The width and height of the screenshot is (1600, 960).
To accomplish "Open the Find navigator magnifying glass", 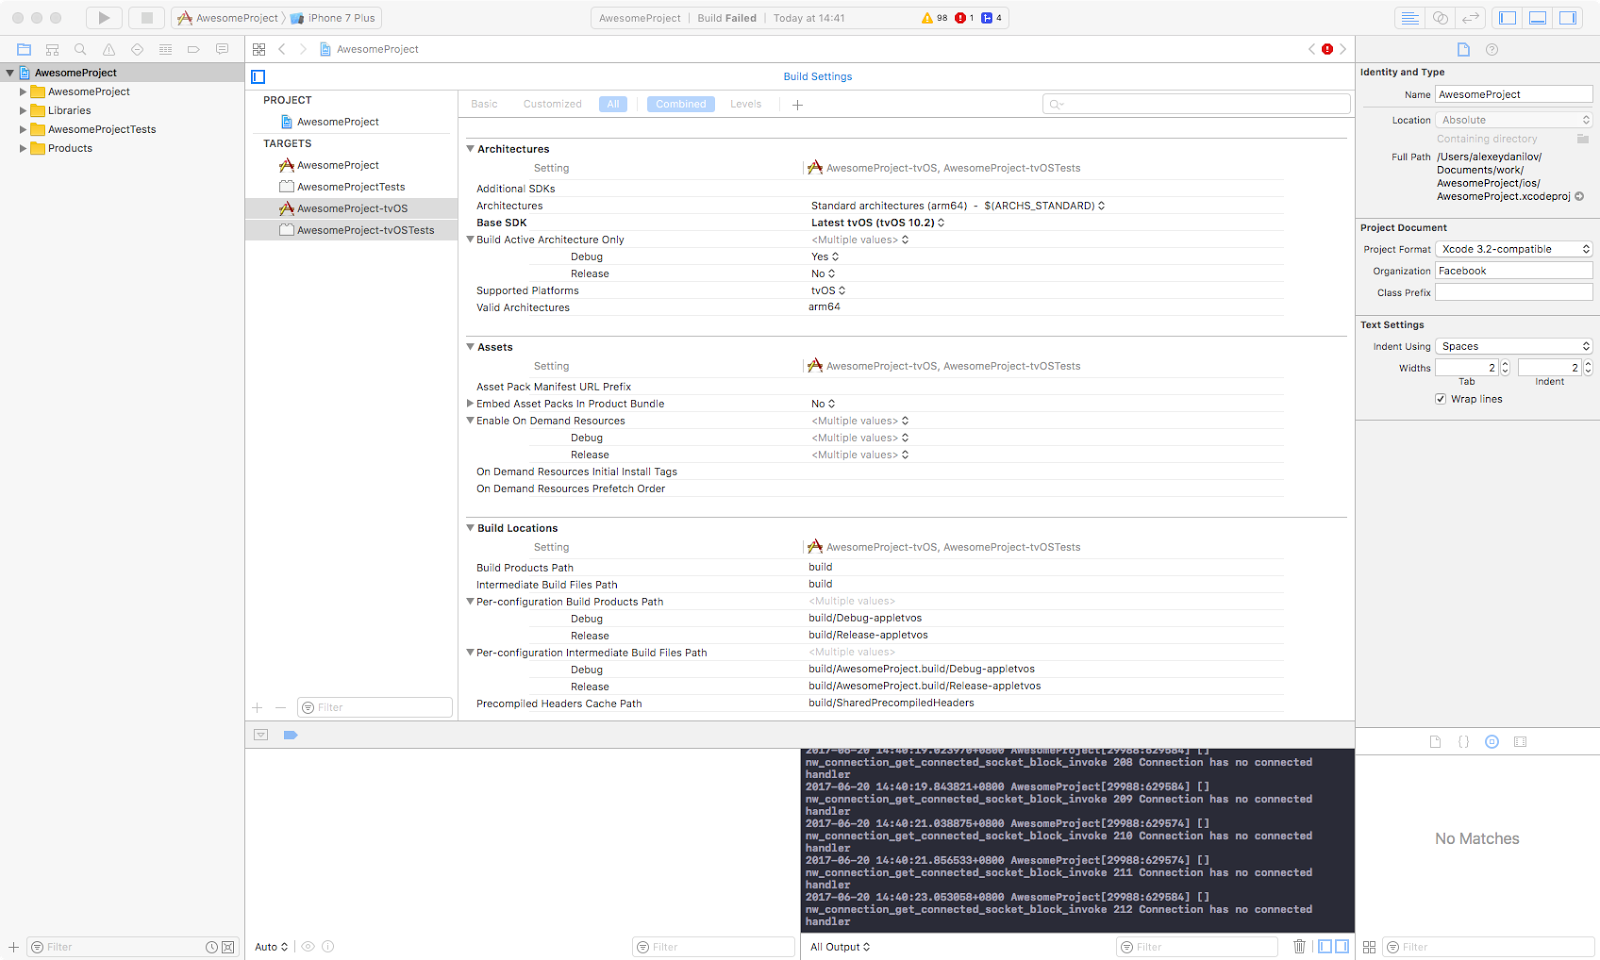I will pyautogui.click(x=80, y=49).
